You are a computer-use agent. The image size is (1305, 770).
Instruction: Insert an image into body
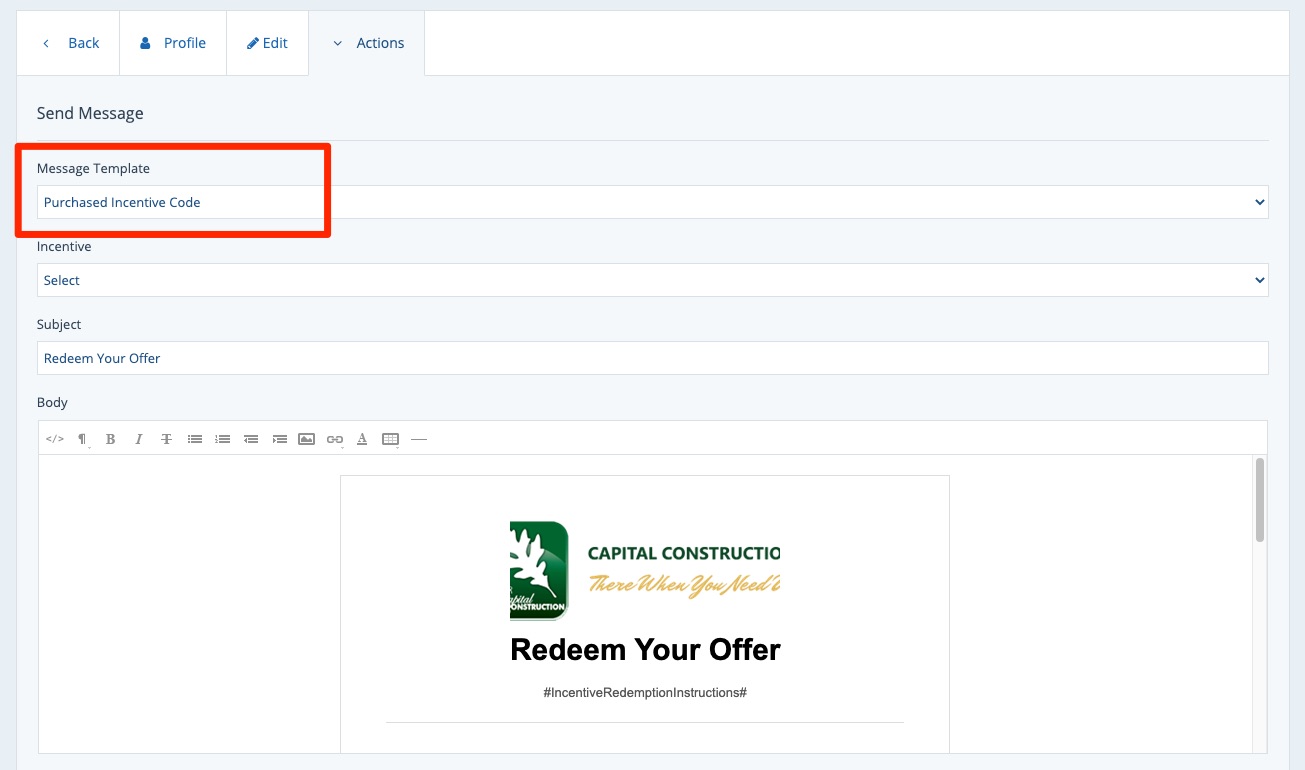click(x=307, y=439)
